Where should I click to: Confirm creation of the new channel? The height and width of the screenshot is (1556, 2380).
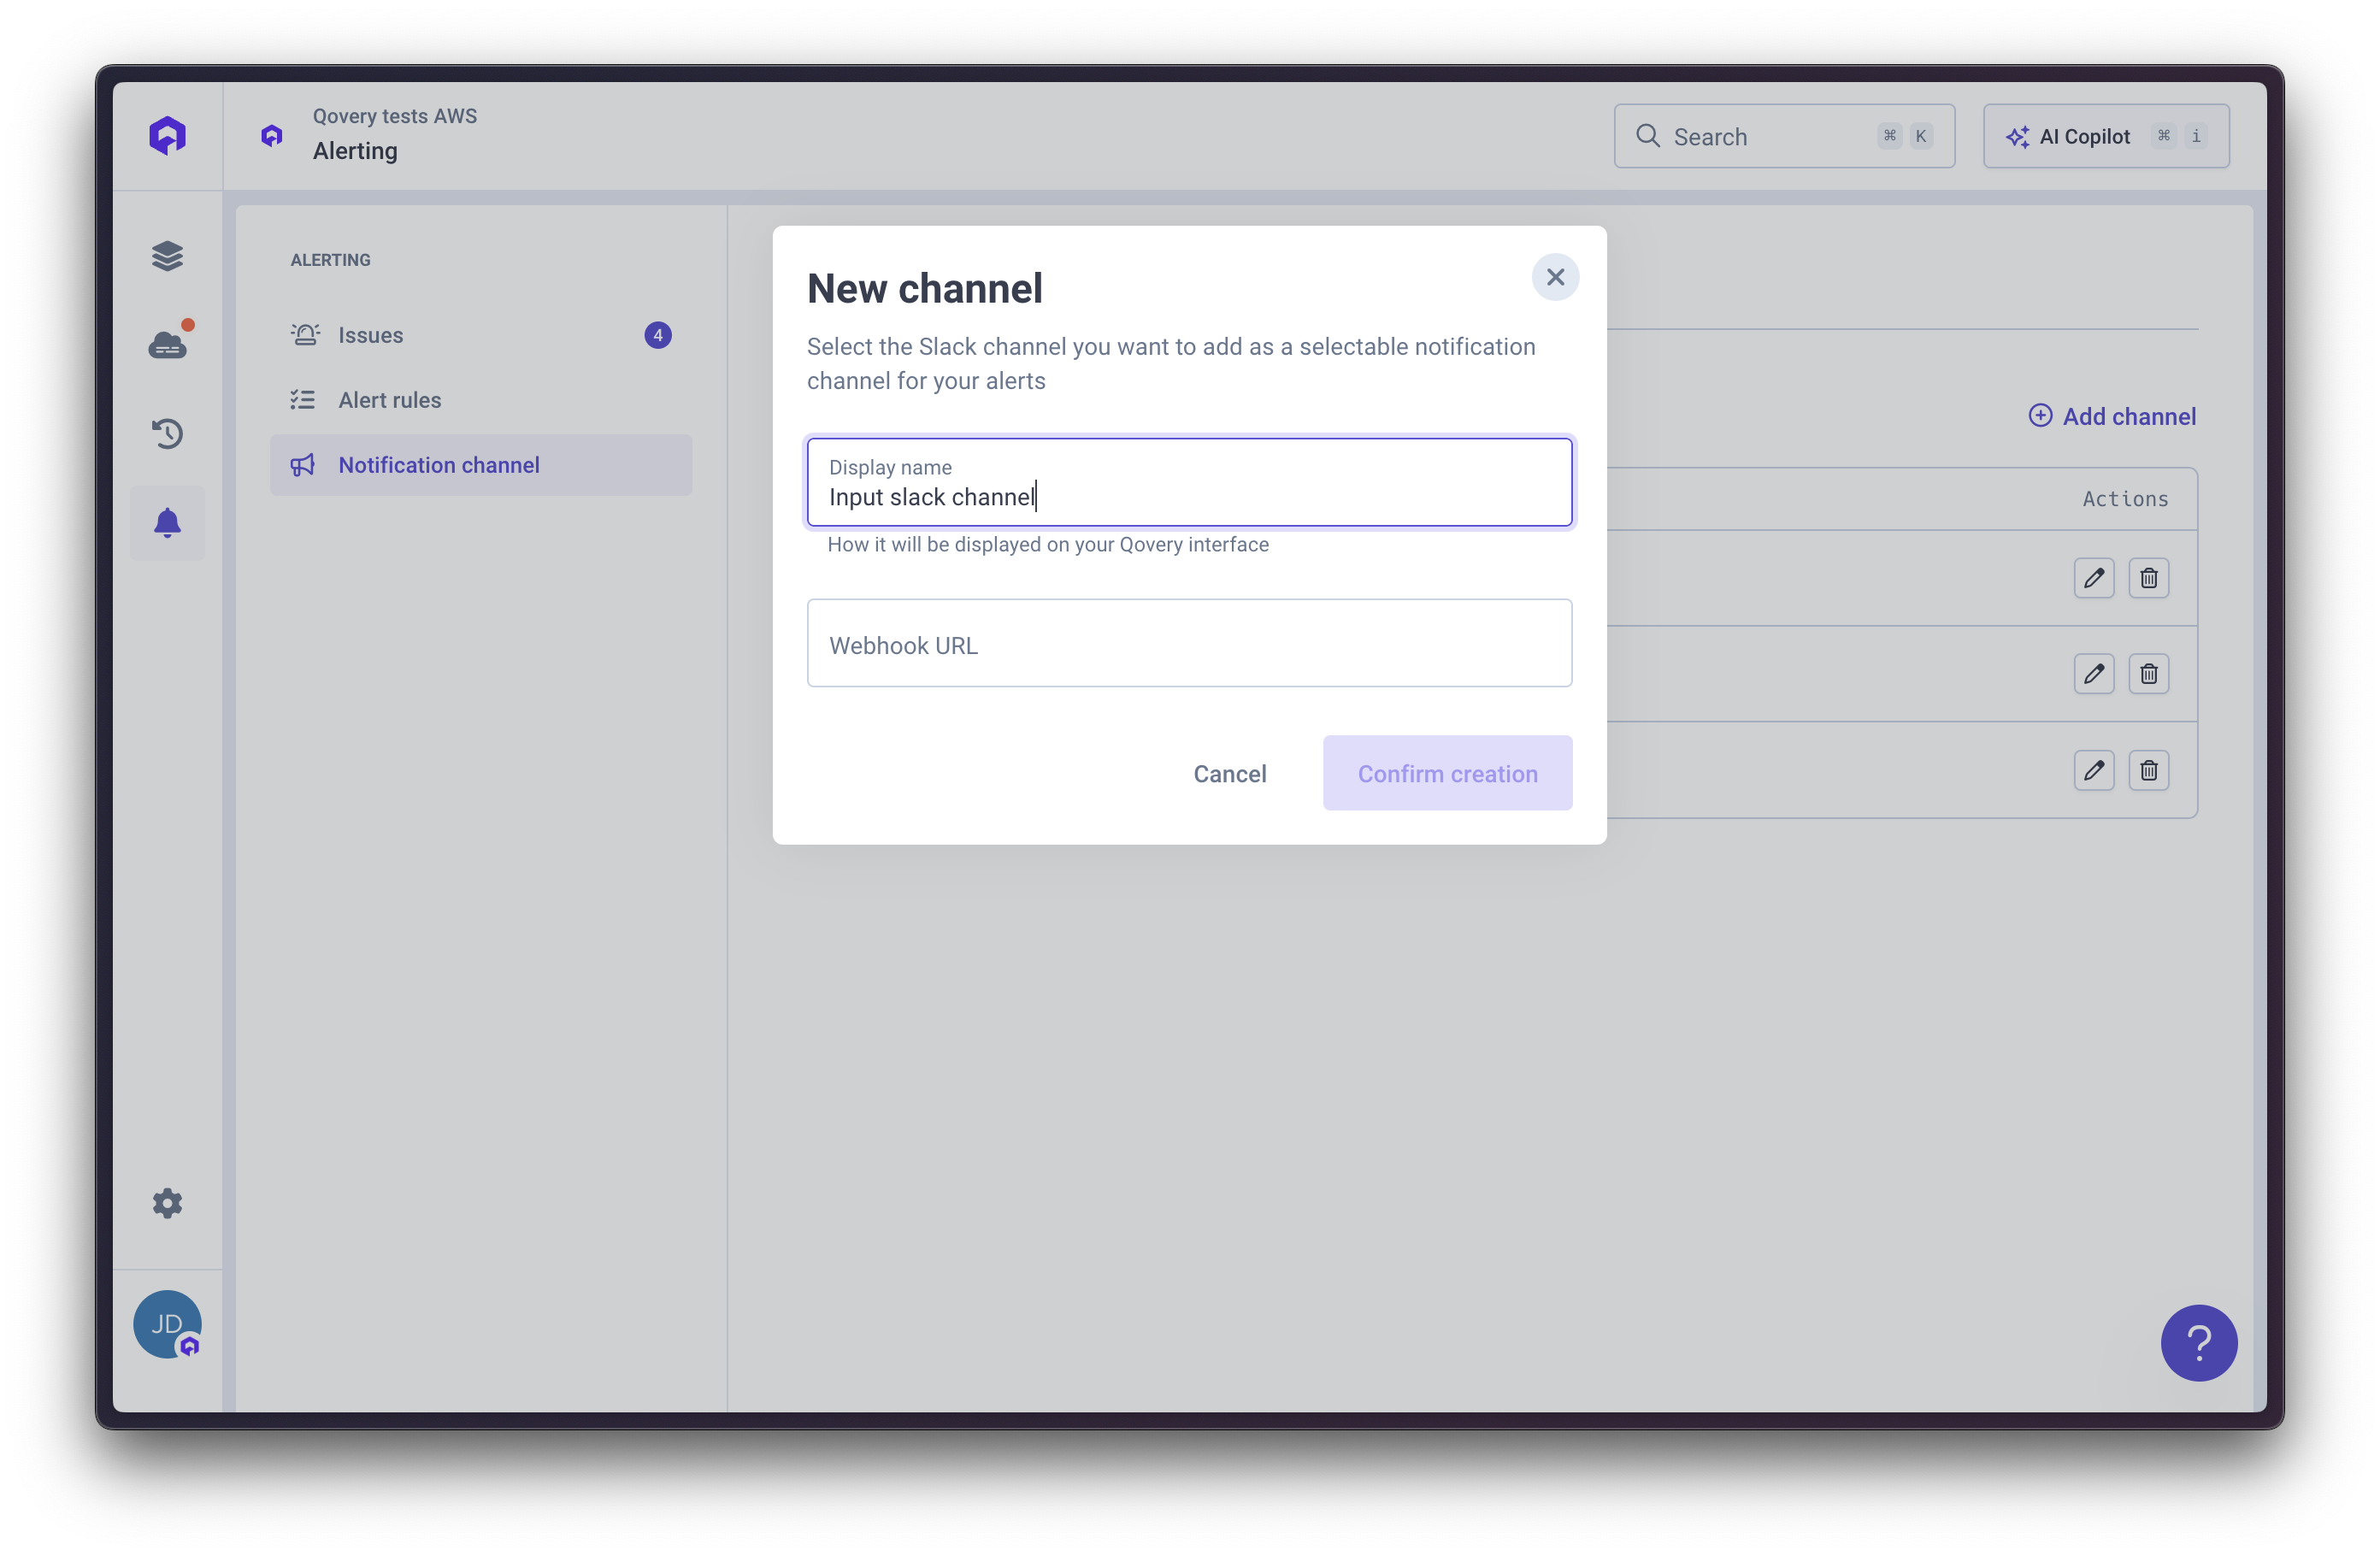1447,773
